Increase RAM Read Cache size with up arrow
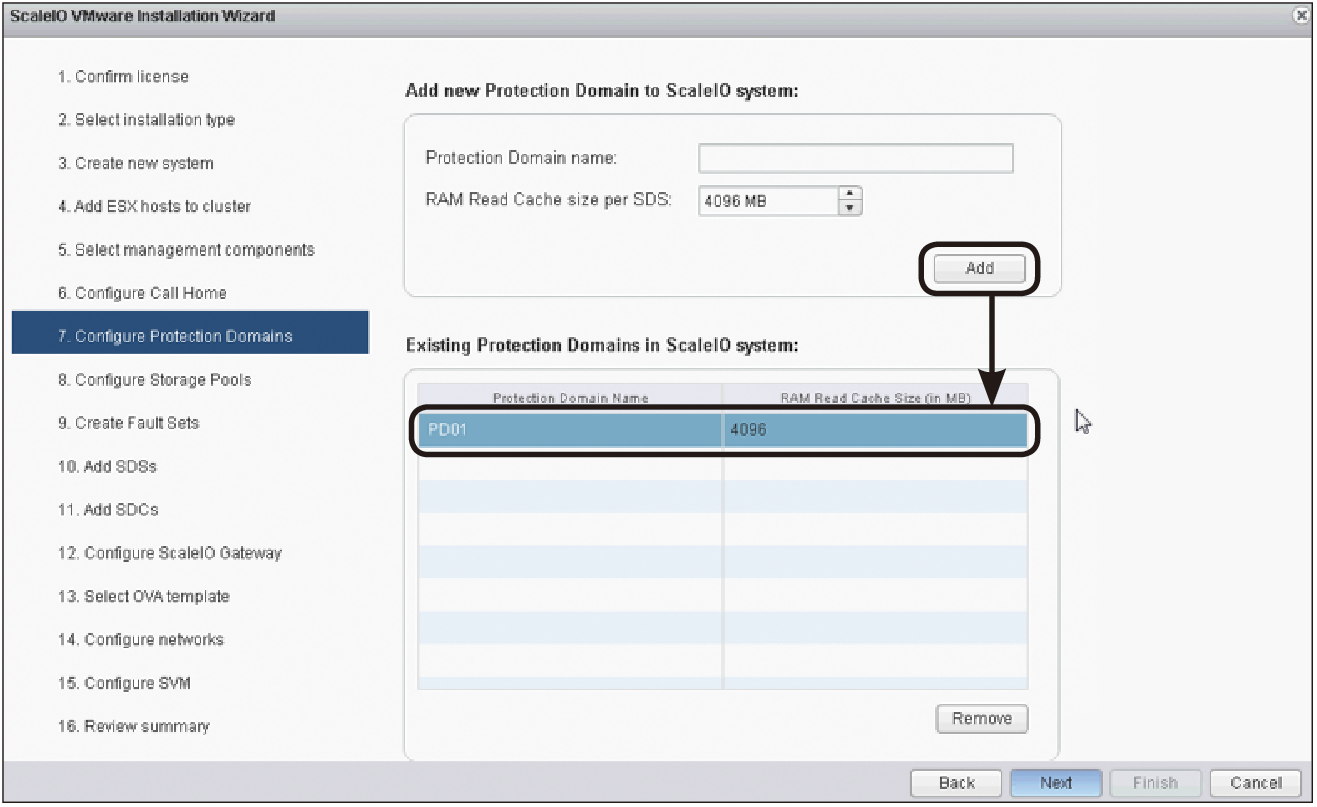1317x807 pixels. click(x=850, y=194)
